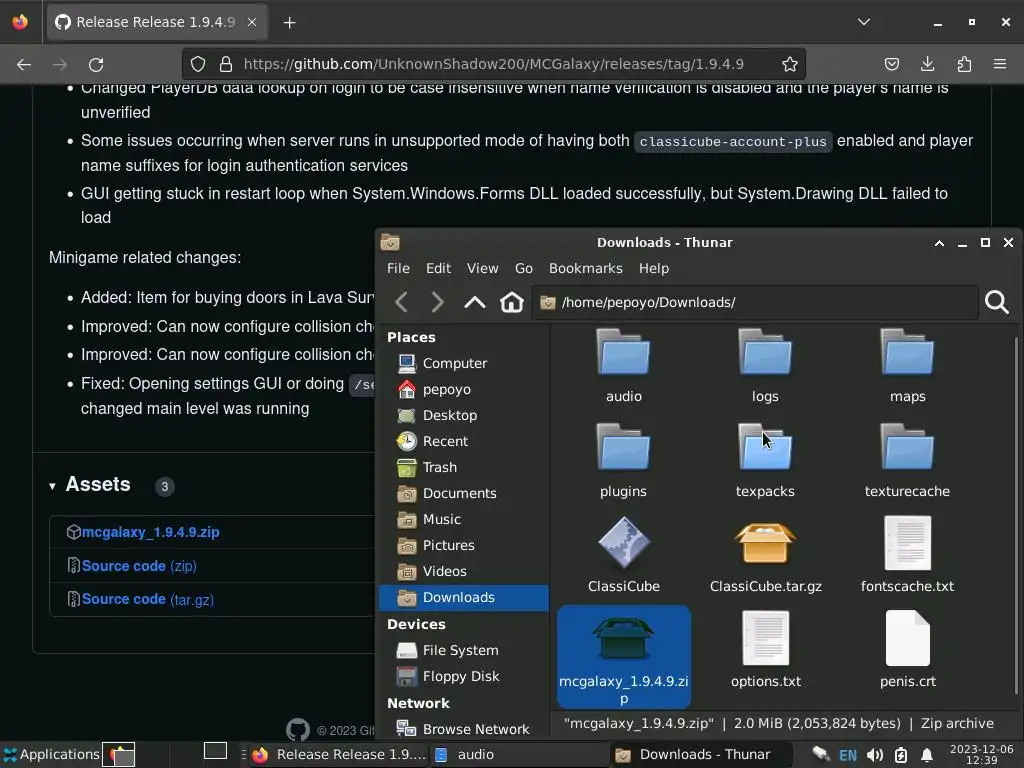Download mcgalaxy_1.9.4.9.zip asset link

click(150, 532)
